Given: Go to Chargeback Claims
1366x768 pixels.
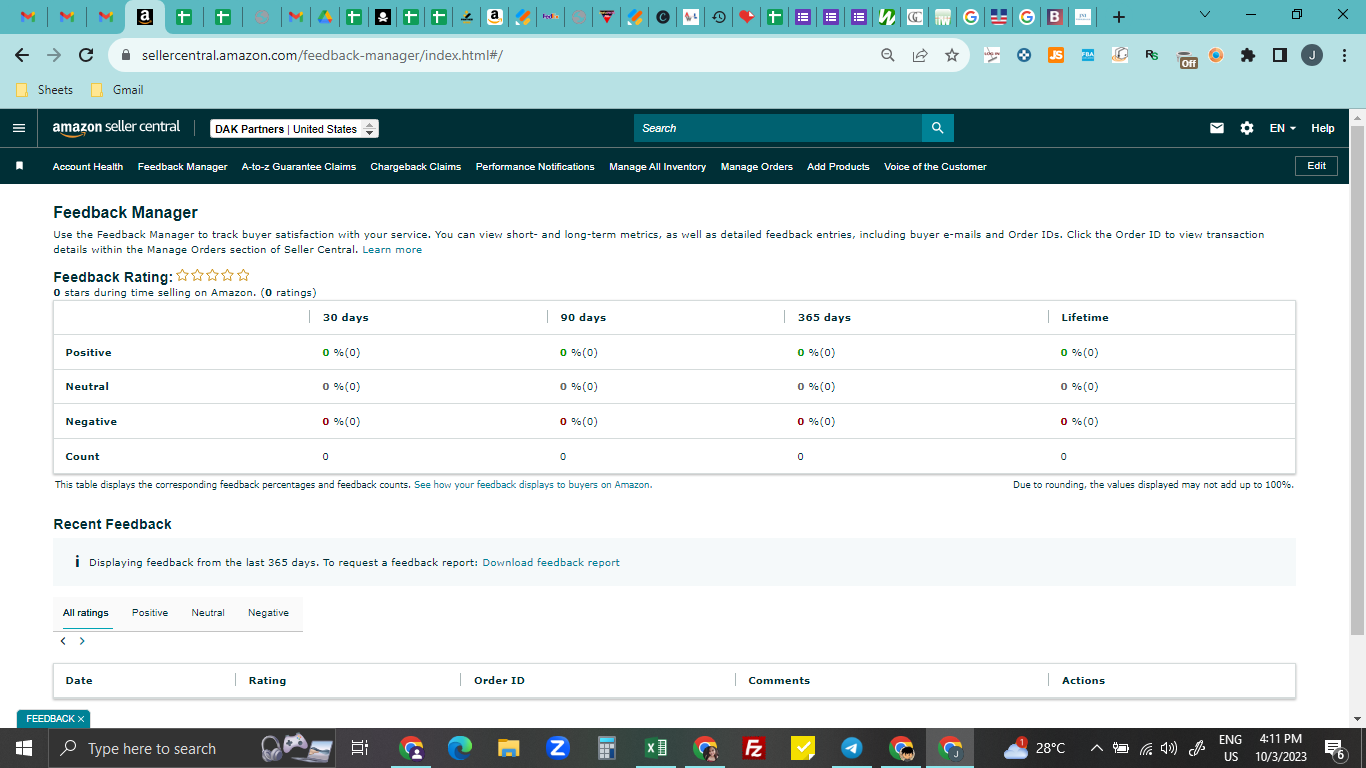Looking at the screenshot, I should pos(416,167).
